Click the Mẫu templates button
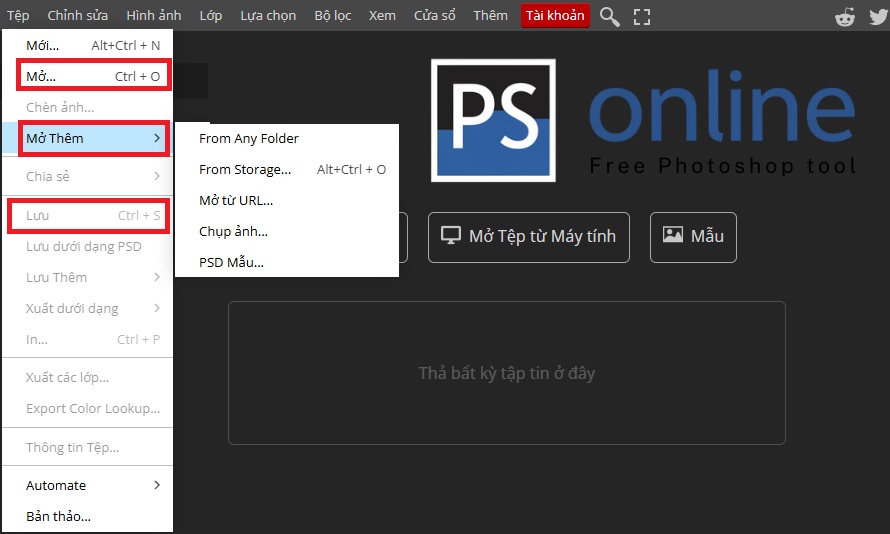 [x=693, y=237]
